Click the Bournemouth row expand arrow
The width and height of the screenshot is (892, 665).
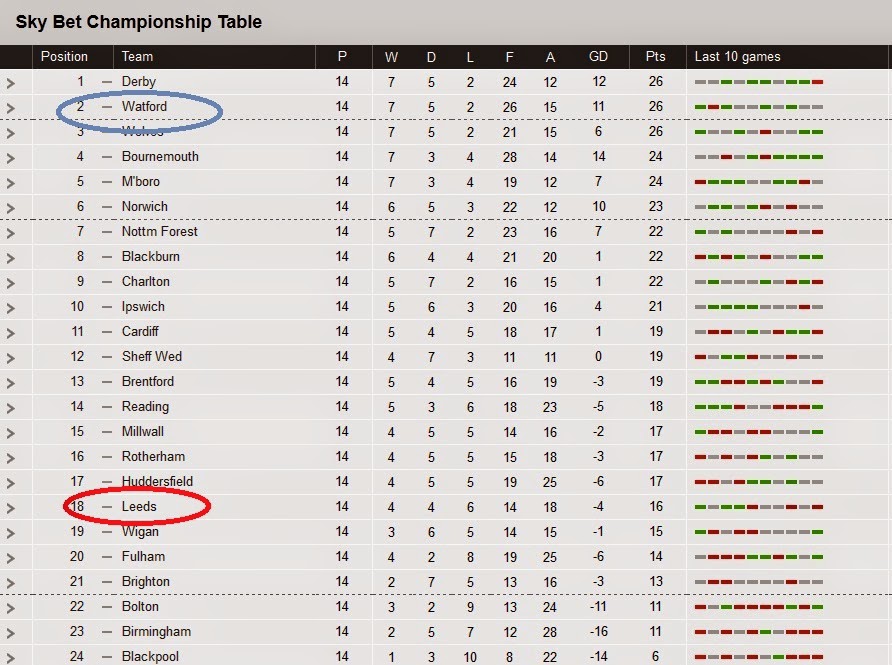tap(11, 158)
